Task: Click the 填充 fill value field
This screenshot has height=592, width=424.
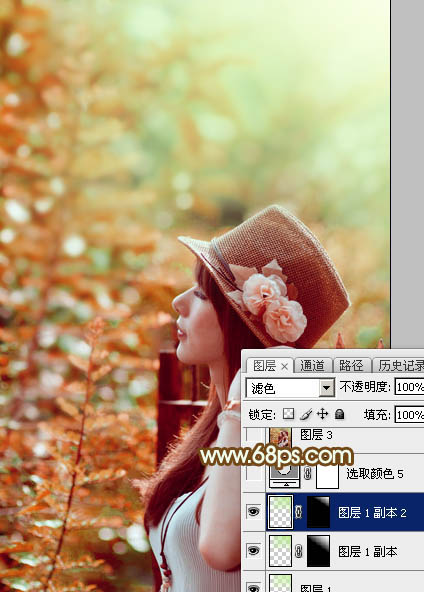Action: click(x=409, y=415)
